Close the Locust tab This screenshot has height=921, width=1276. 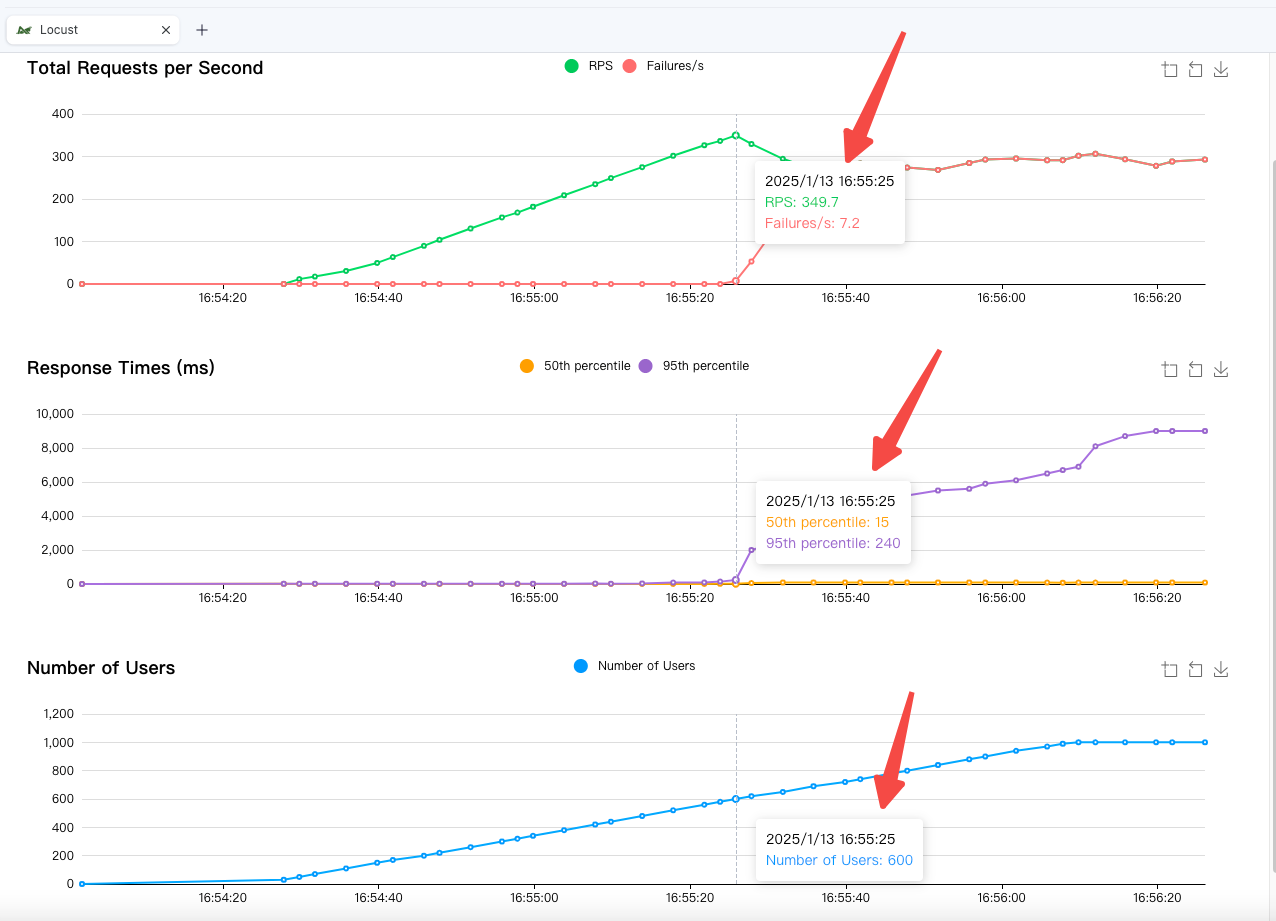point(166,30)
